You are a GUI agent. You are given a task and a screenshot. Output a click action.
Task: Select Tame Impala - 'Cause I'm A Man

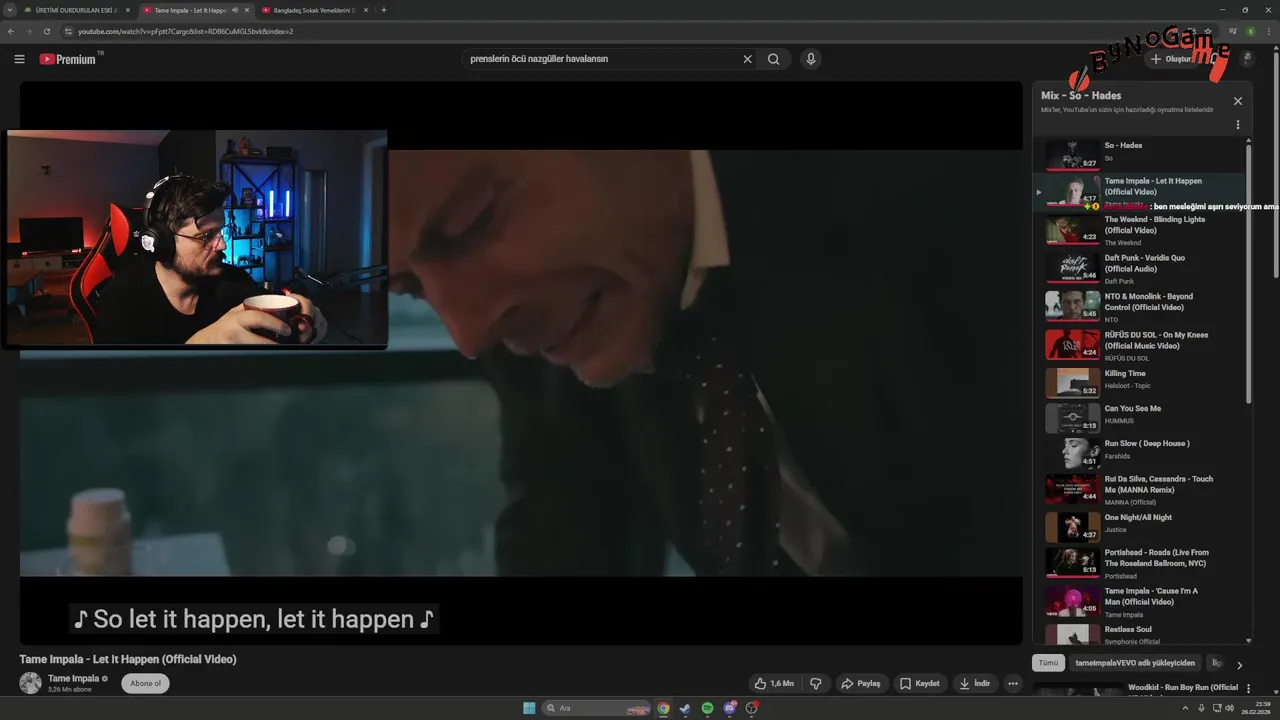tap(1140, 601)
